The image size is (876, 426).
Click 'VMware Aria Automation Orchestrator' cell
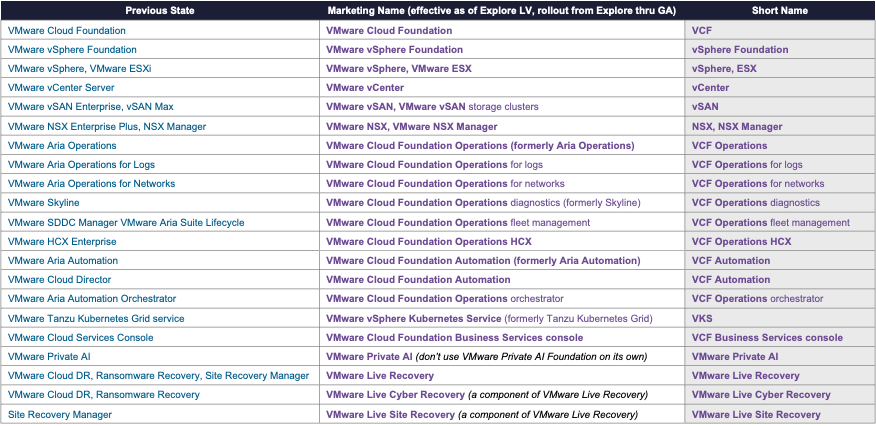tap(160, 299)
